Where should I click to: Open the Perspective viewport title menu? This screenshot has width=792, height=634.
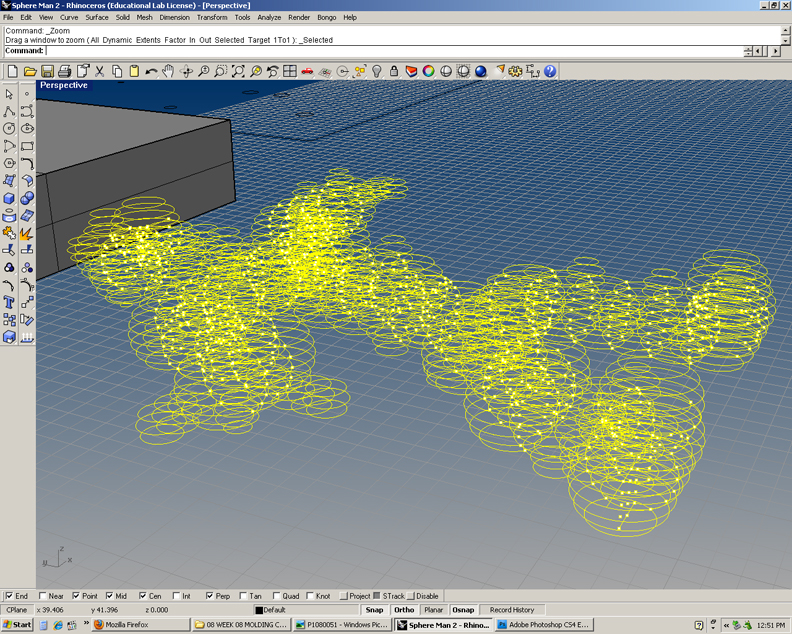tap(64, 86)
